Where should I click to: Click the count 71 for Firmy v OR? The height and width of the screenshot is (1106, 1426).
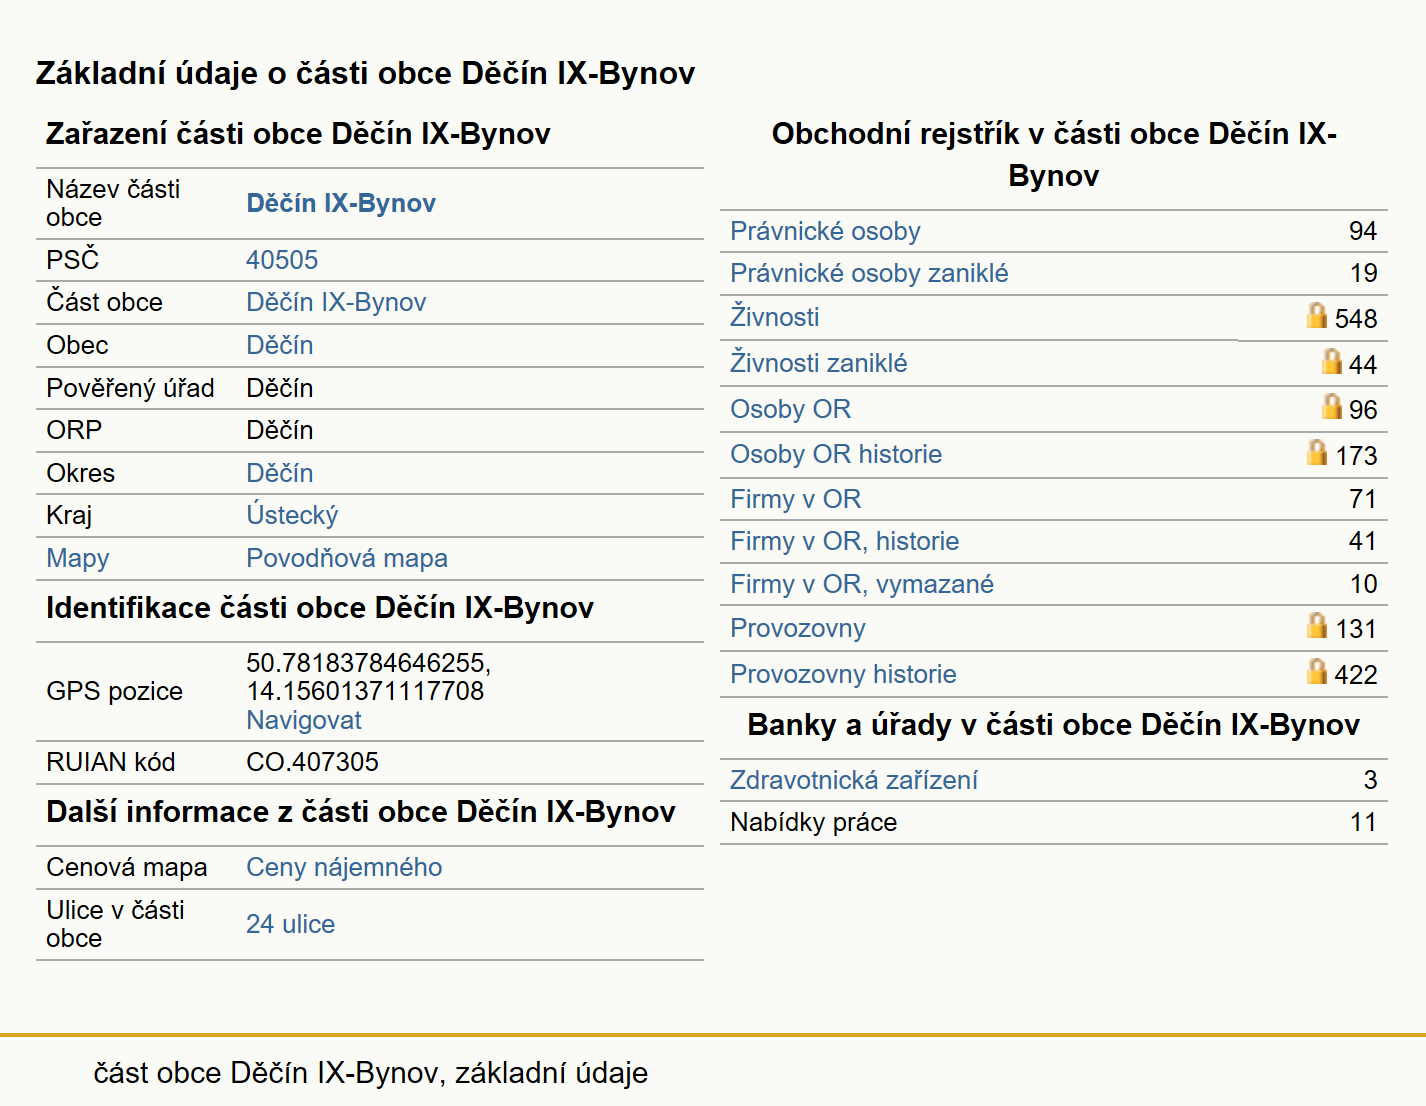click(1363, 499)
